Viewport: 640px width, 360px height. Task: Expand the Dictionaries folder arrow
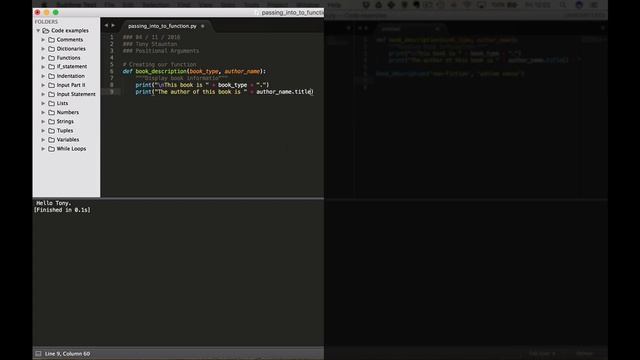(x=43, y=49)
